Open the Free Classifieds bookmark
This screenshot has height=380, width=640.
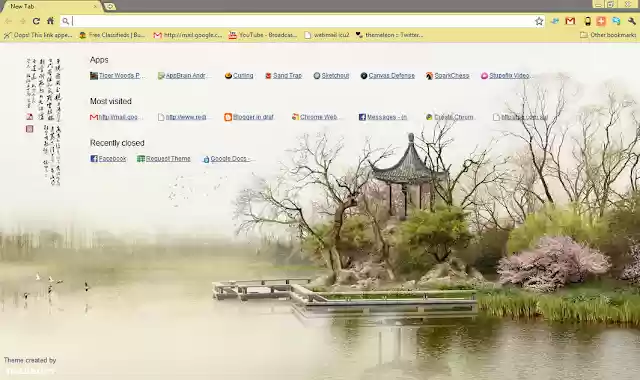[112, 35]
